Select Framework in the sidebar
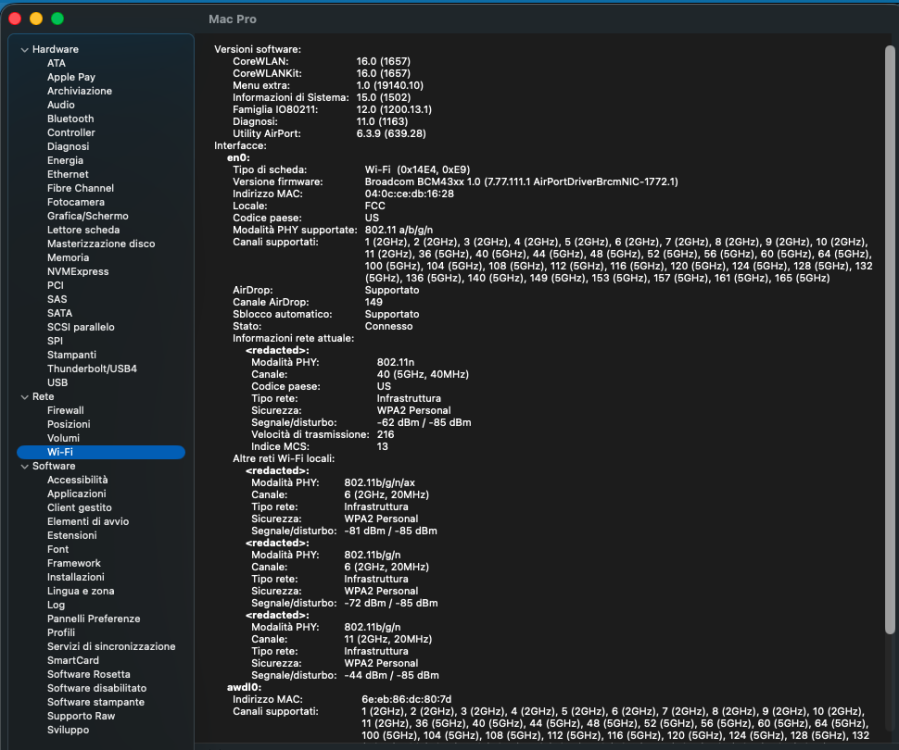Screen dimensions: 899x750 [73, 563]
